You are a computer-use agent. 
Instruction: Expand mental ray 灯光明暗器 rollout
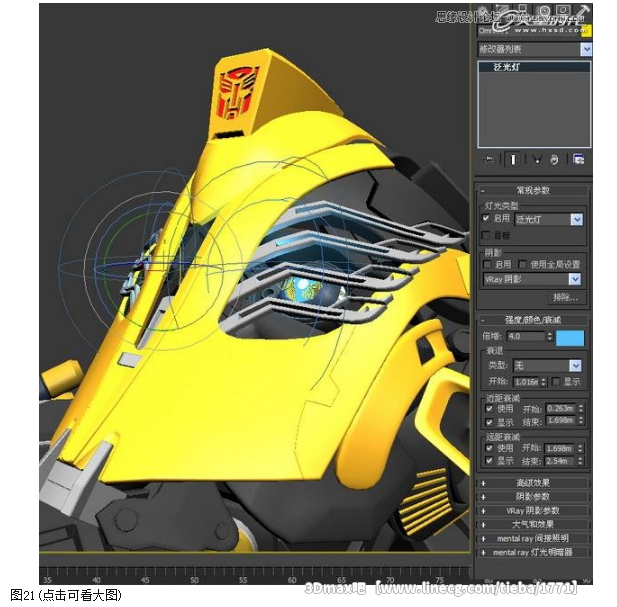533,552
